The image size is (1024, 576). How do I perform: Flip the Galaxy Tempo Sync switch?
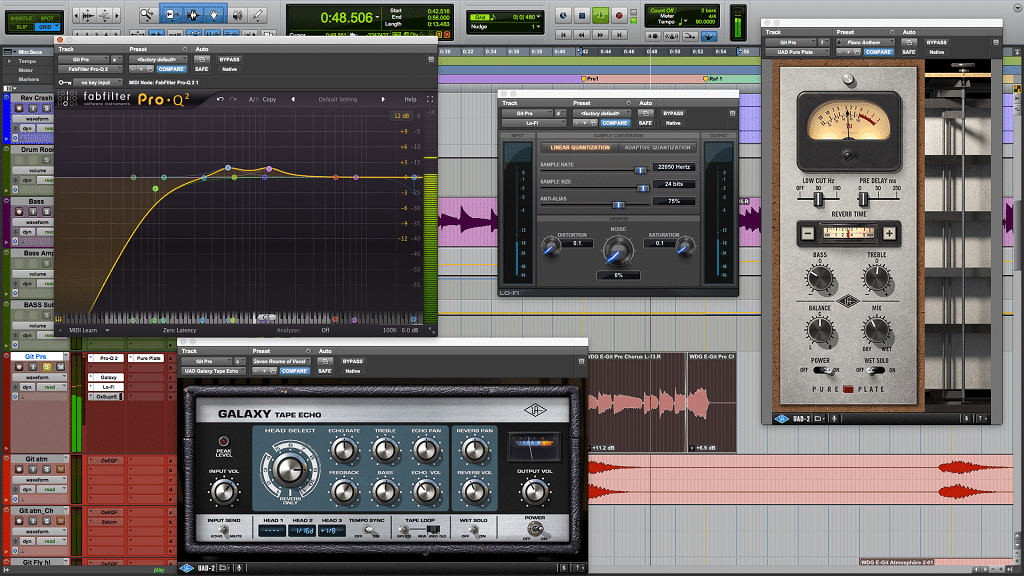pos(368,531)
